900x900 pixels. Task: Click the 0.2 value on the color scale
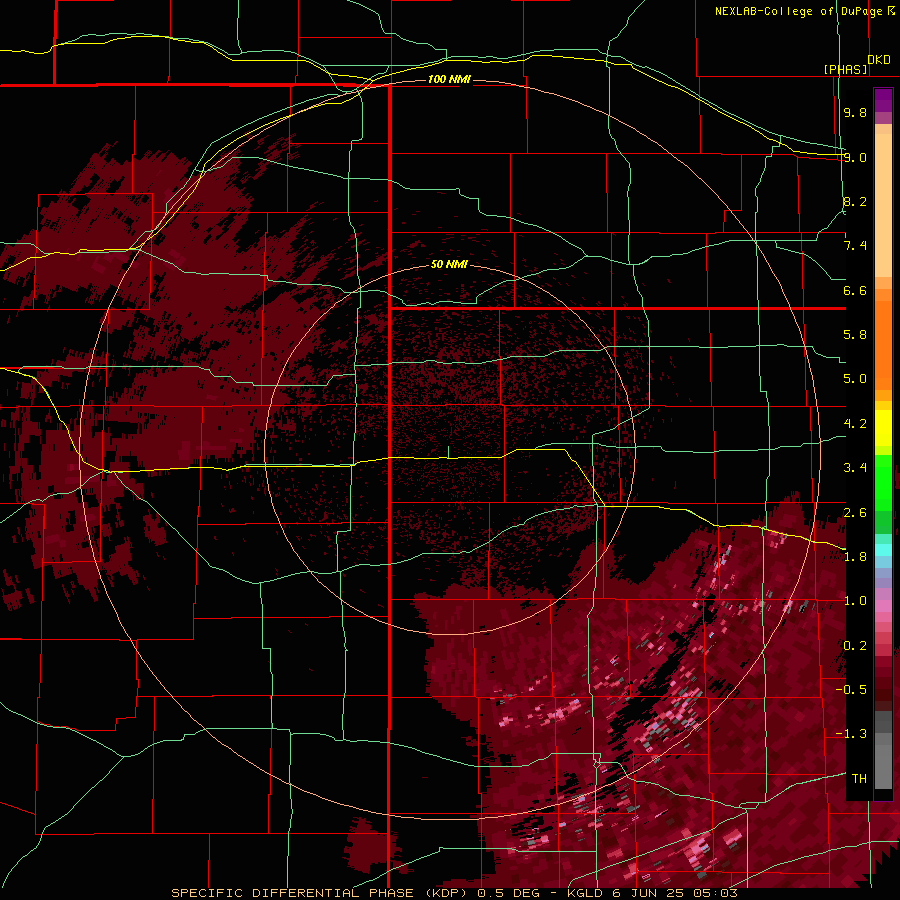coord(855,646)
